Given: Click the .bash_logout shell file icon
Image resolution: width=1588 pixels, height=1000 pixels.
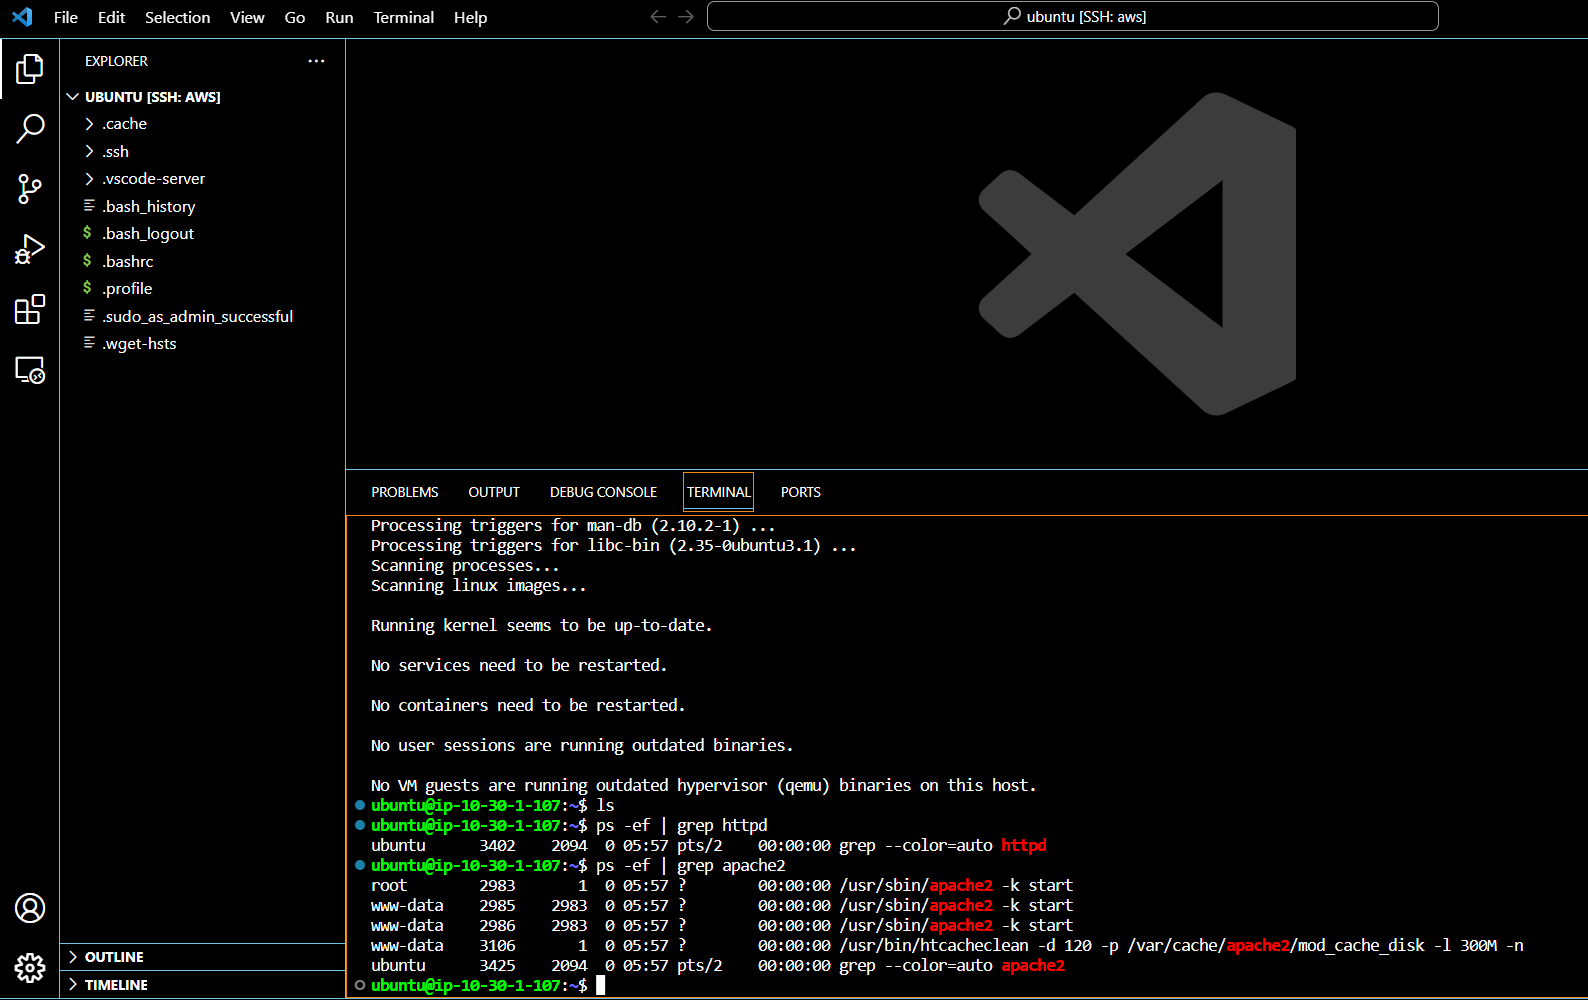Looking at the screenshot, I should [88, 233].
